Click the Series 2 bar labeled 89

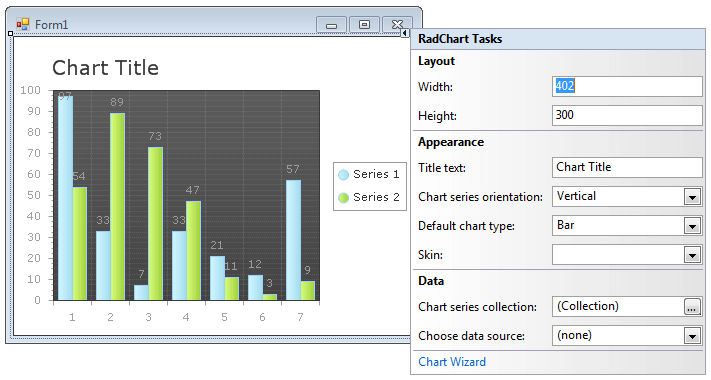click(117, 206)
